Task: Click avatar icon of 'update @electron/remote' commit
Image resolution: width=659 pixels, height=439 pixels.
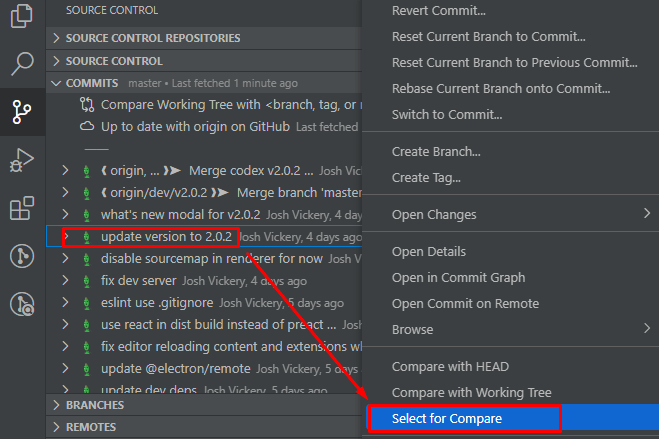Action: point(87,369)
